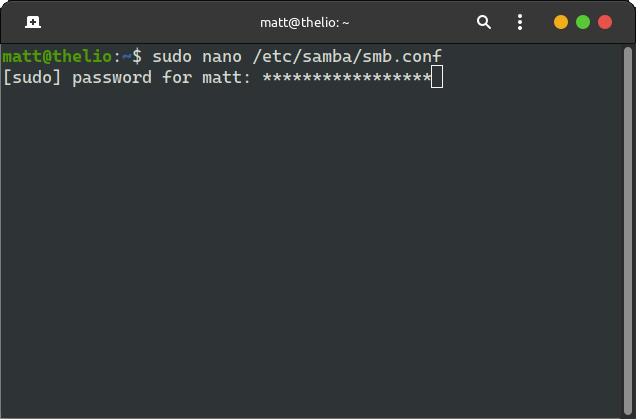Open the three-dot terminal menu
The height and width of the screenshot is (419, 636).
tap(520, 21)
